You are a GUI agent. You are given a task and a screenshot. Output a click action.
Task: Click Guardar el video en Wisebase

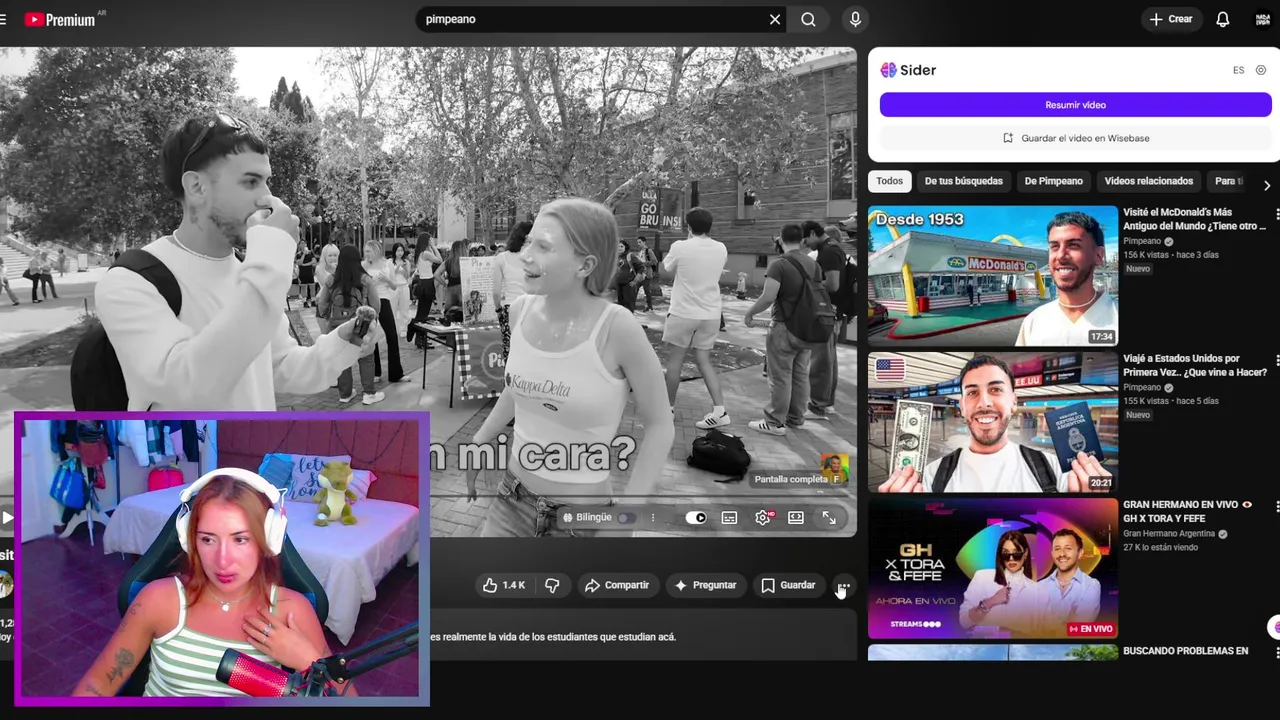(1075, 138)
